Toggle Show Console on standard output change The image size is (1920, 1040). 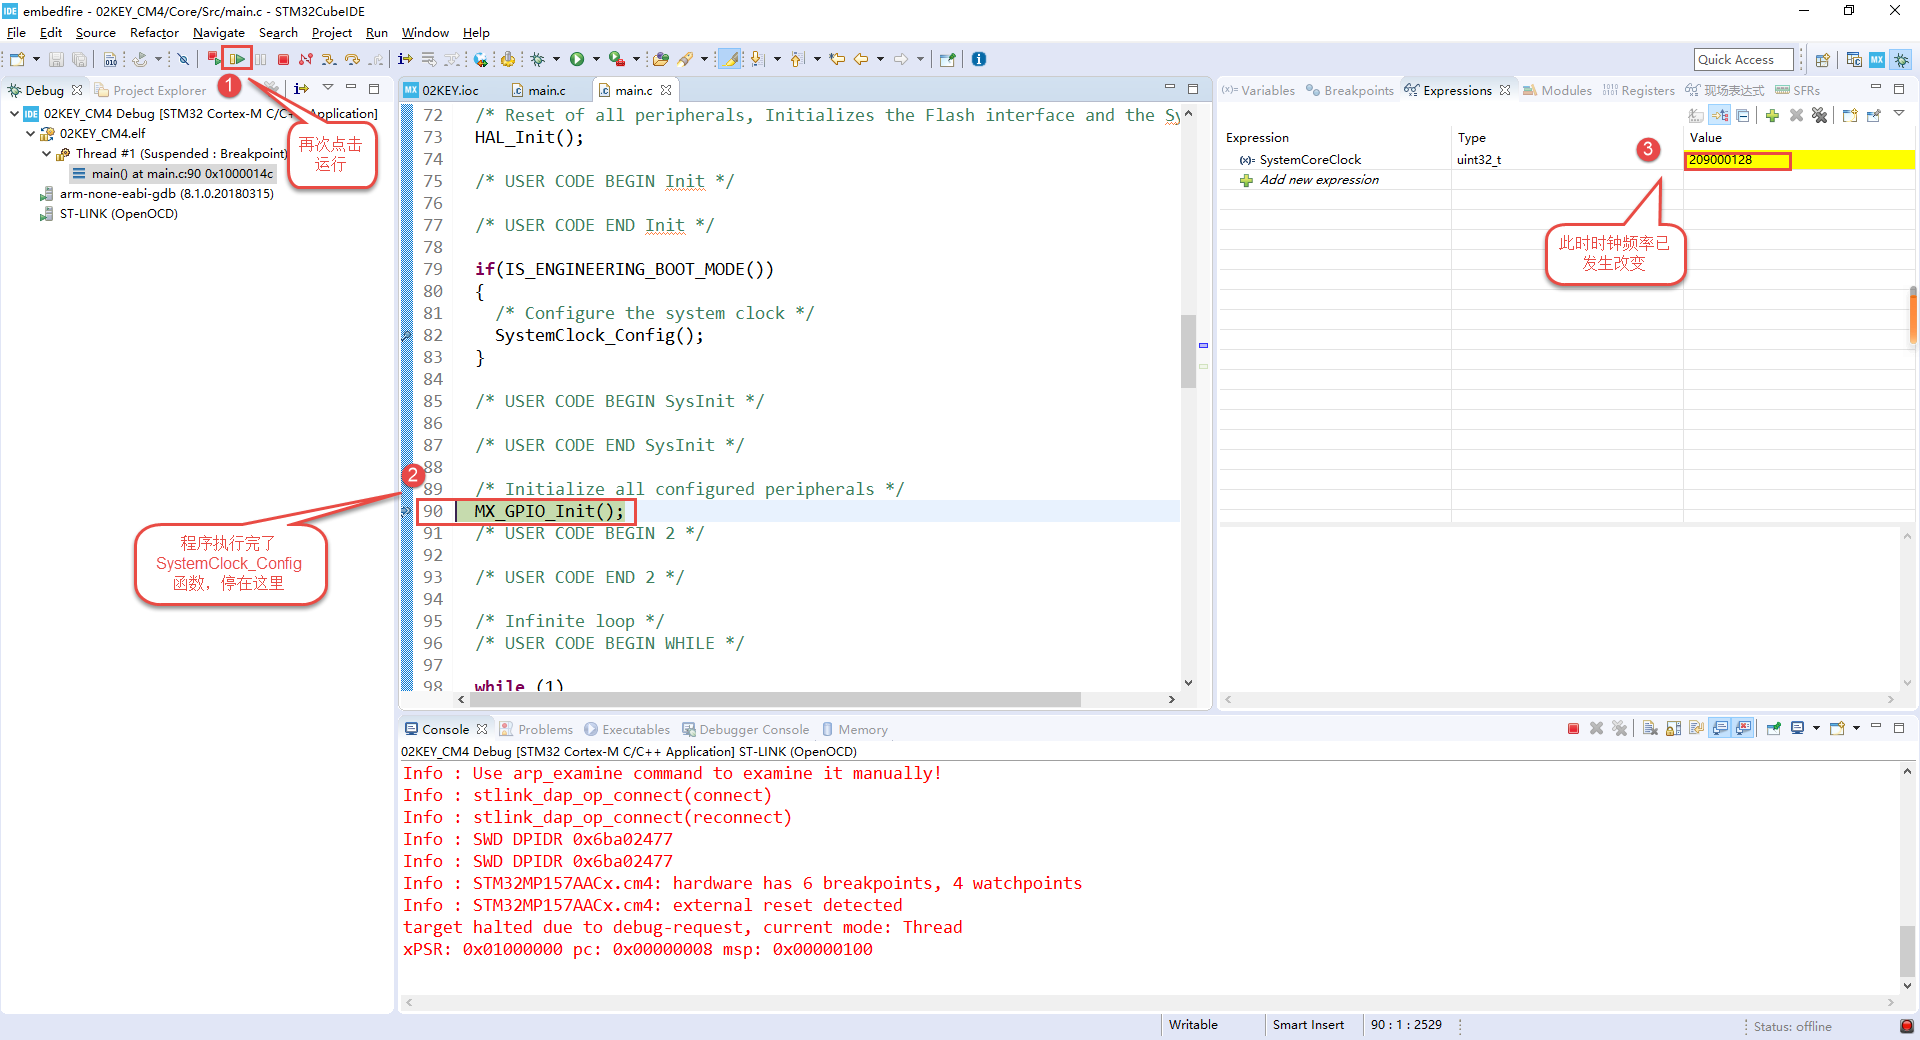click(1720, 728)
